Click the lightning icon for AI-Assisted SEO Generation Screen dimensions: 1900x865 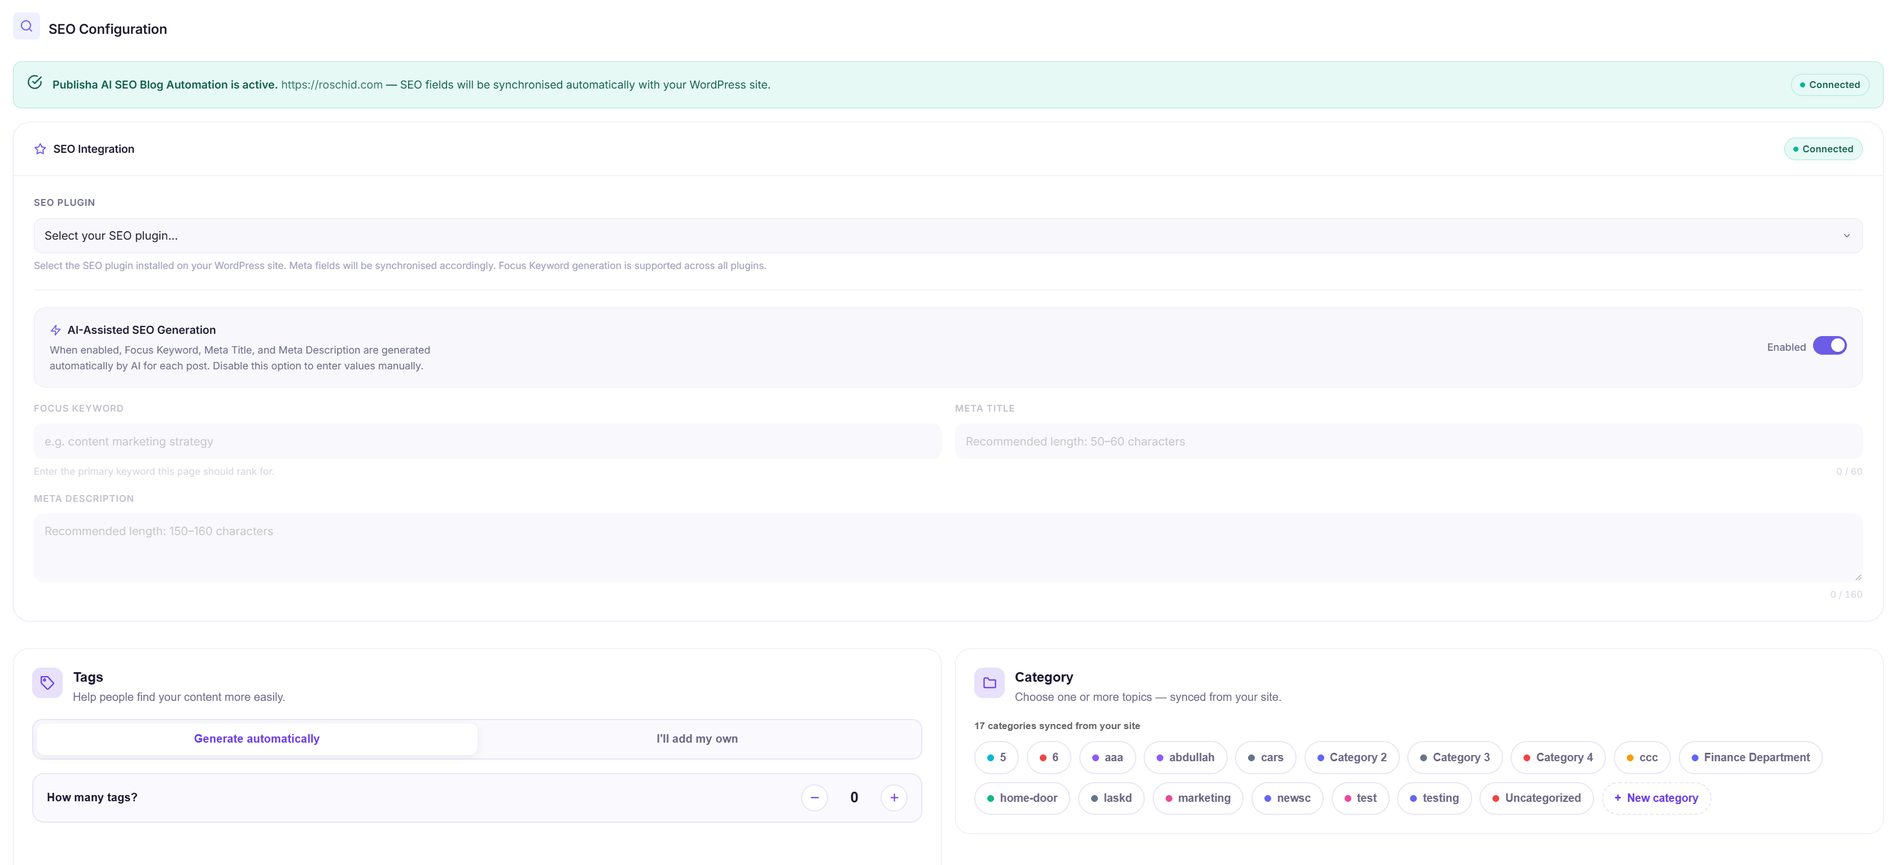click(x=56, y=330)
